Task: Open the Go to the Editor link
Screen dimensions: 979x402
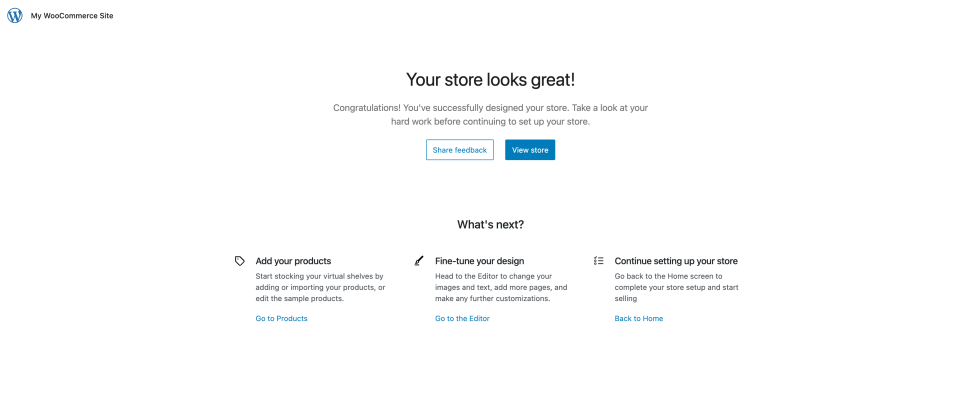Action: coord(462,318)
